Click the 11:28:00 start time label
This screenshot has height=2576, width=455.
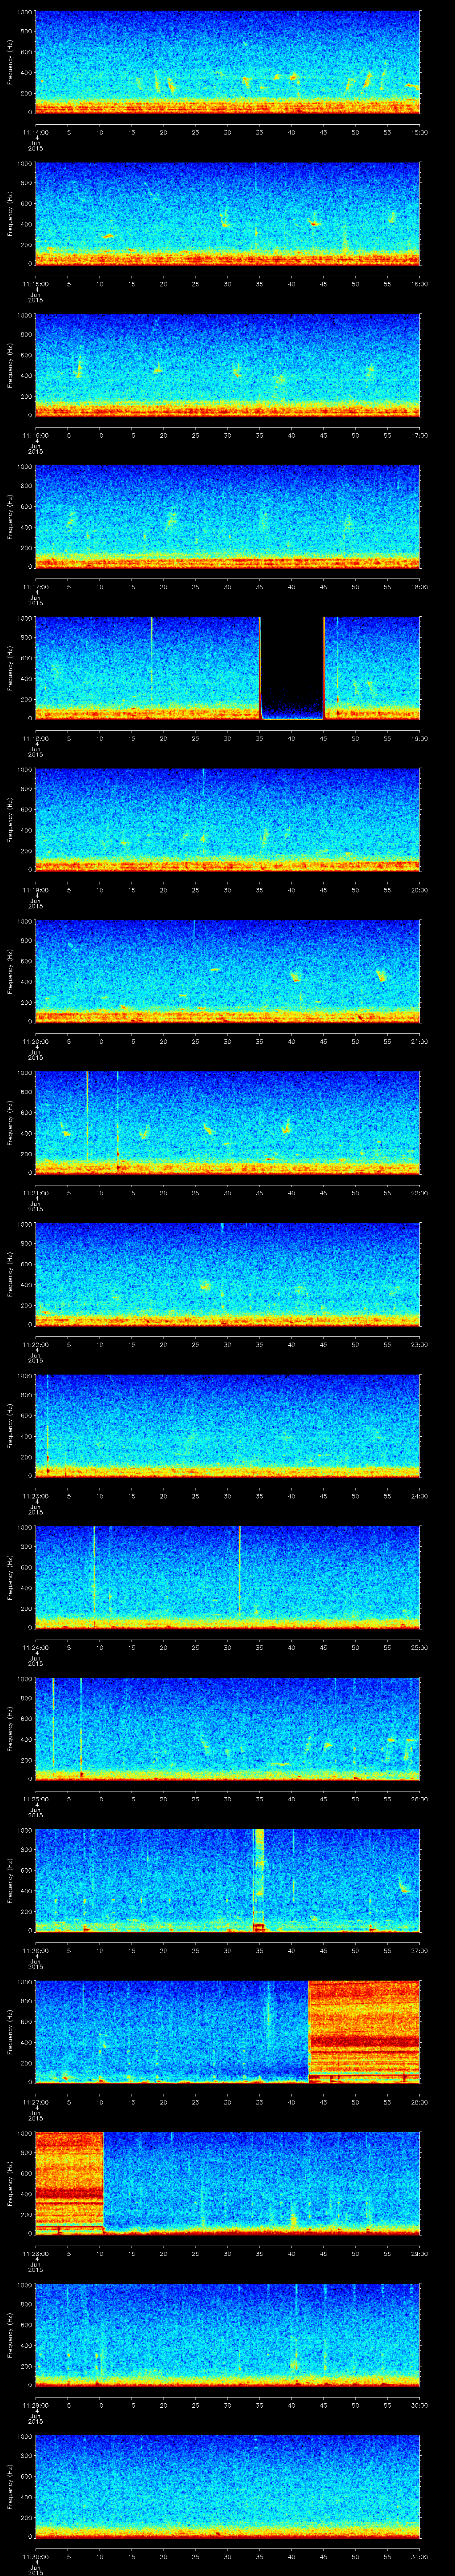click(x=35, y=2253)
